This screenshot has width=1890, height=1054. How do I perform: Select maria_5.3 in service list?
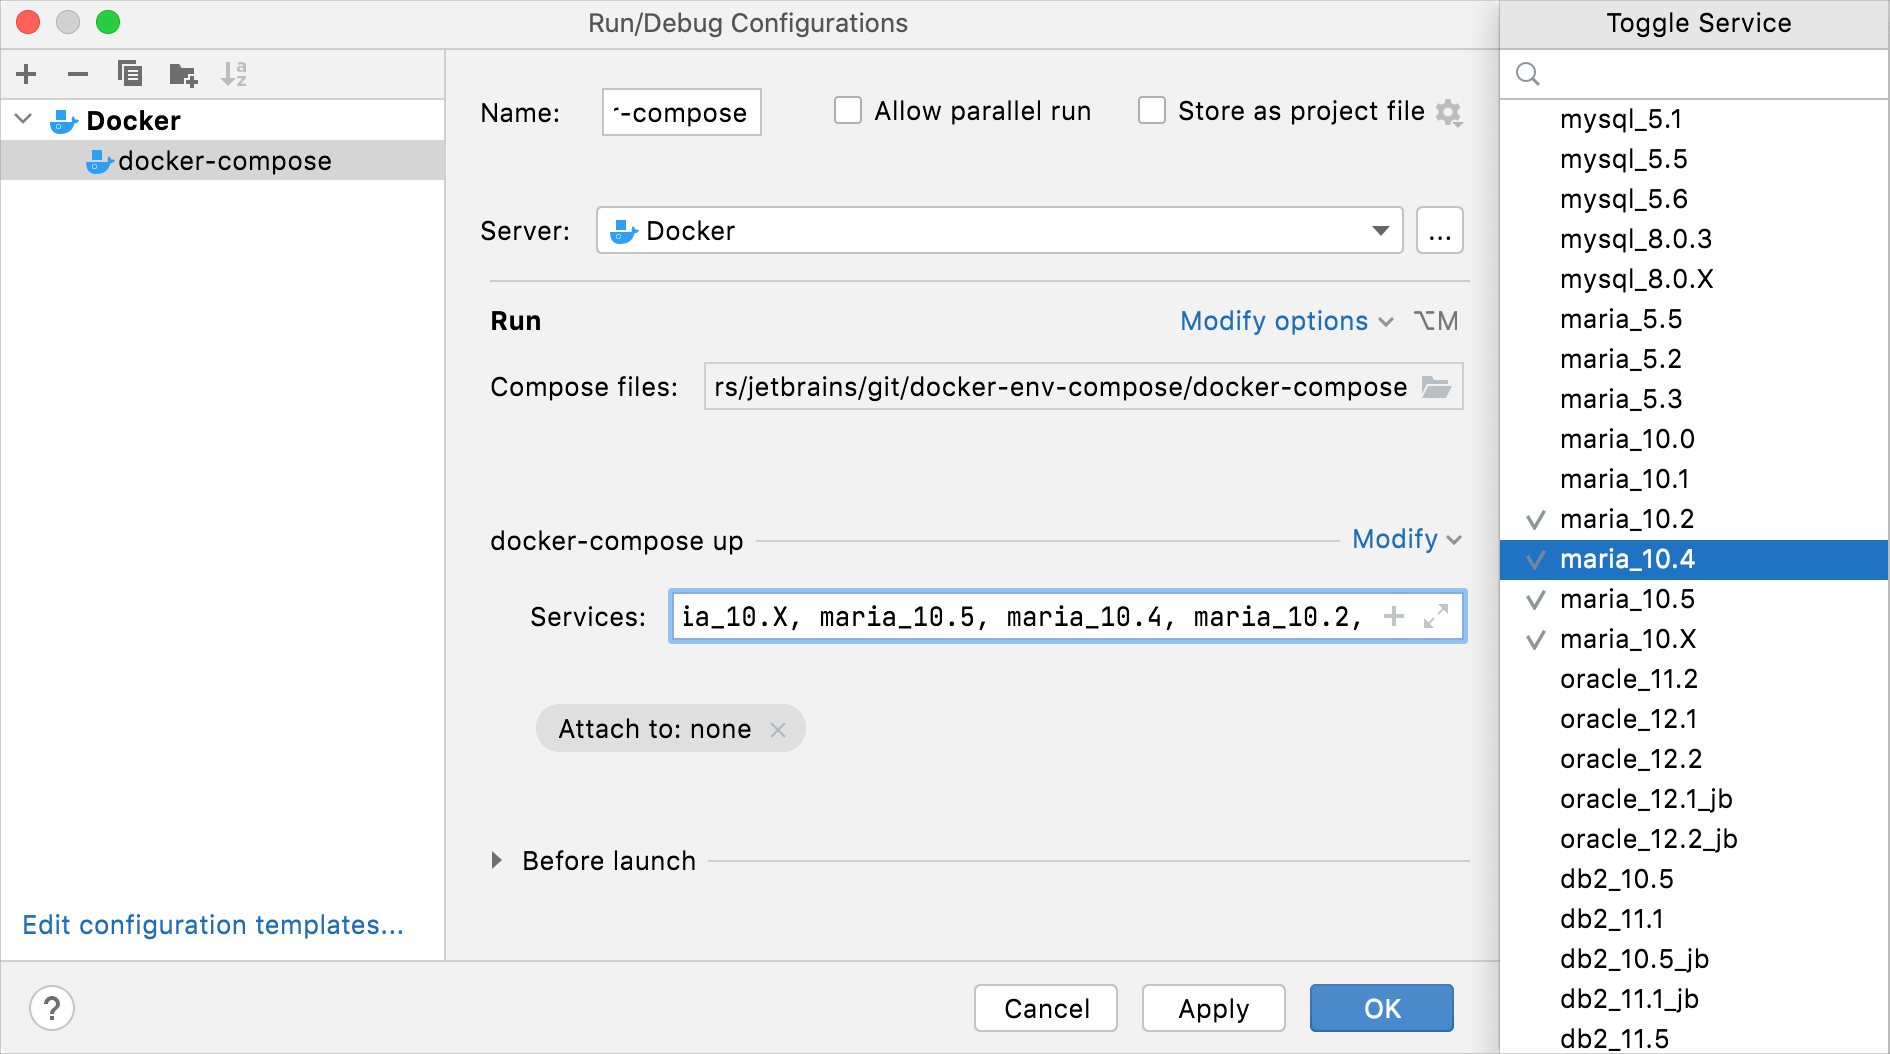pos(1694,399)
